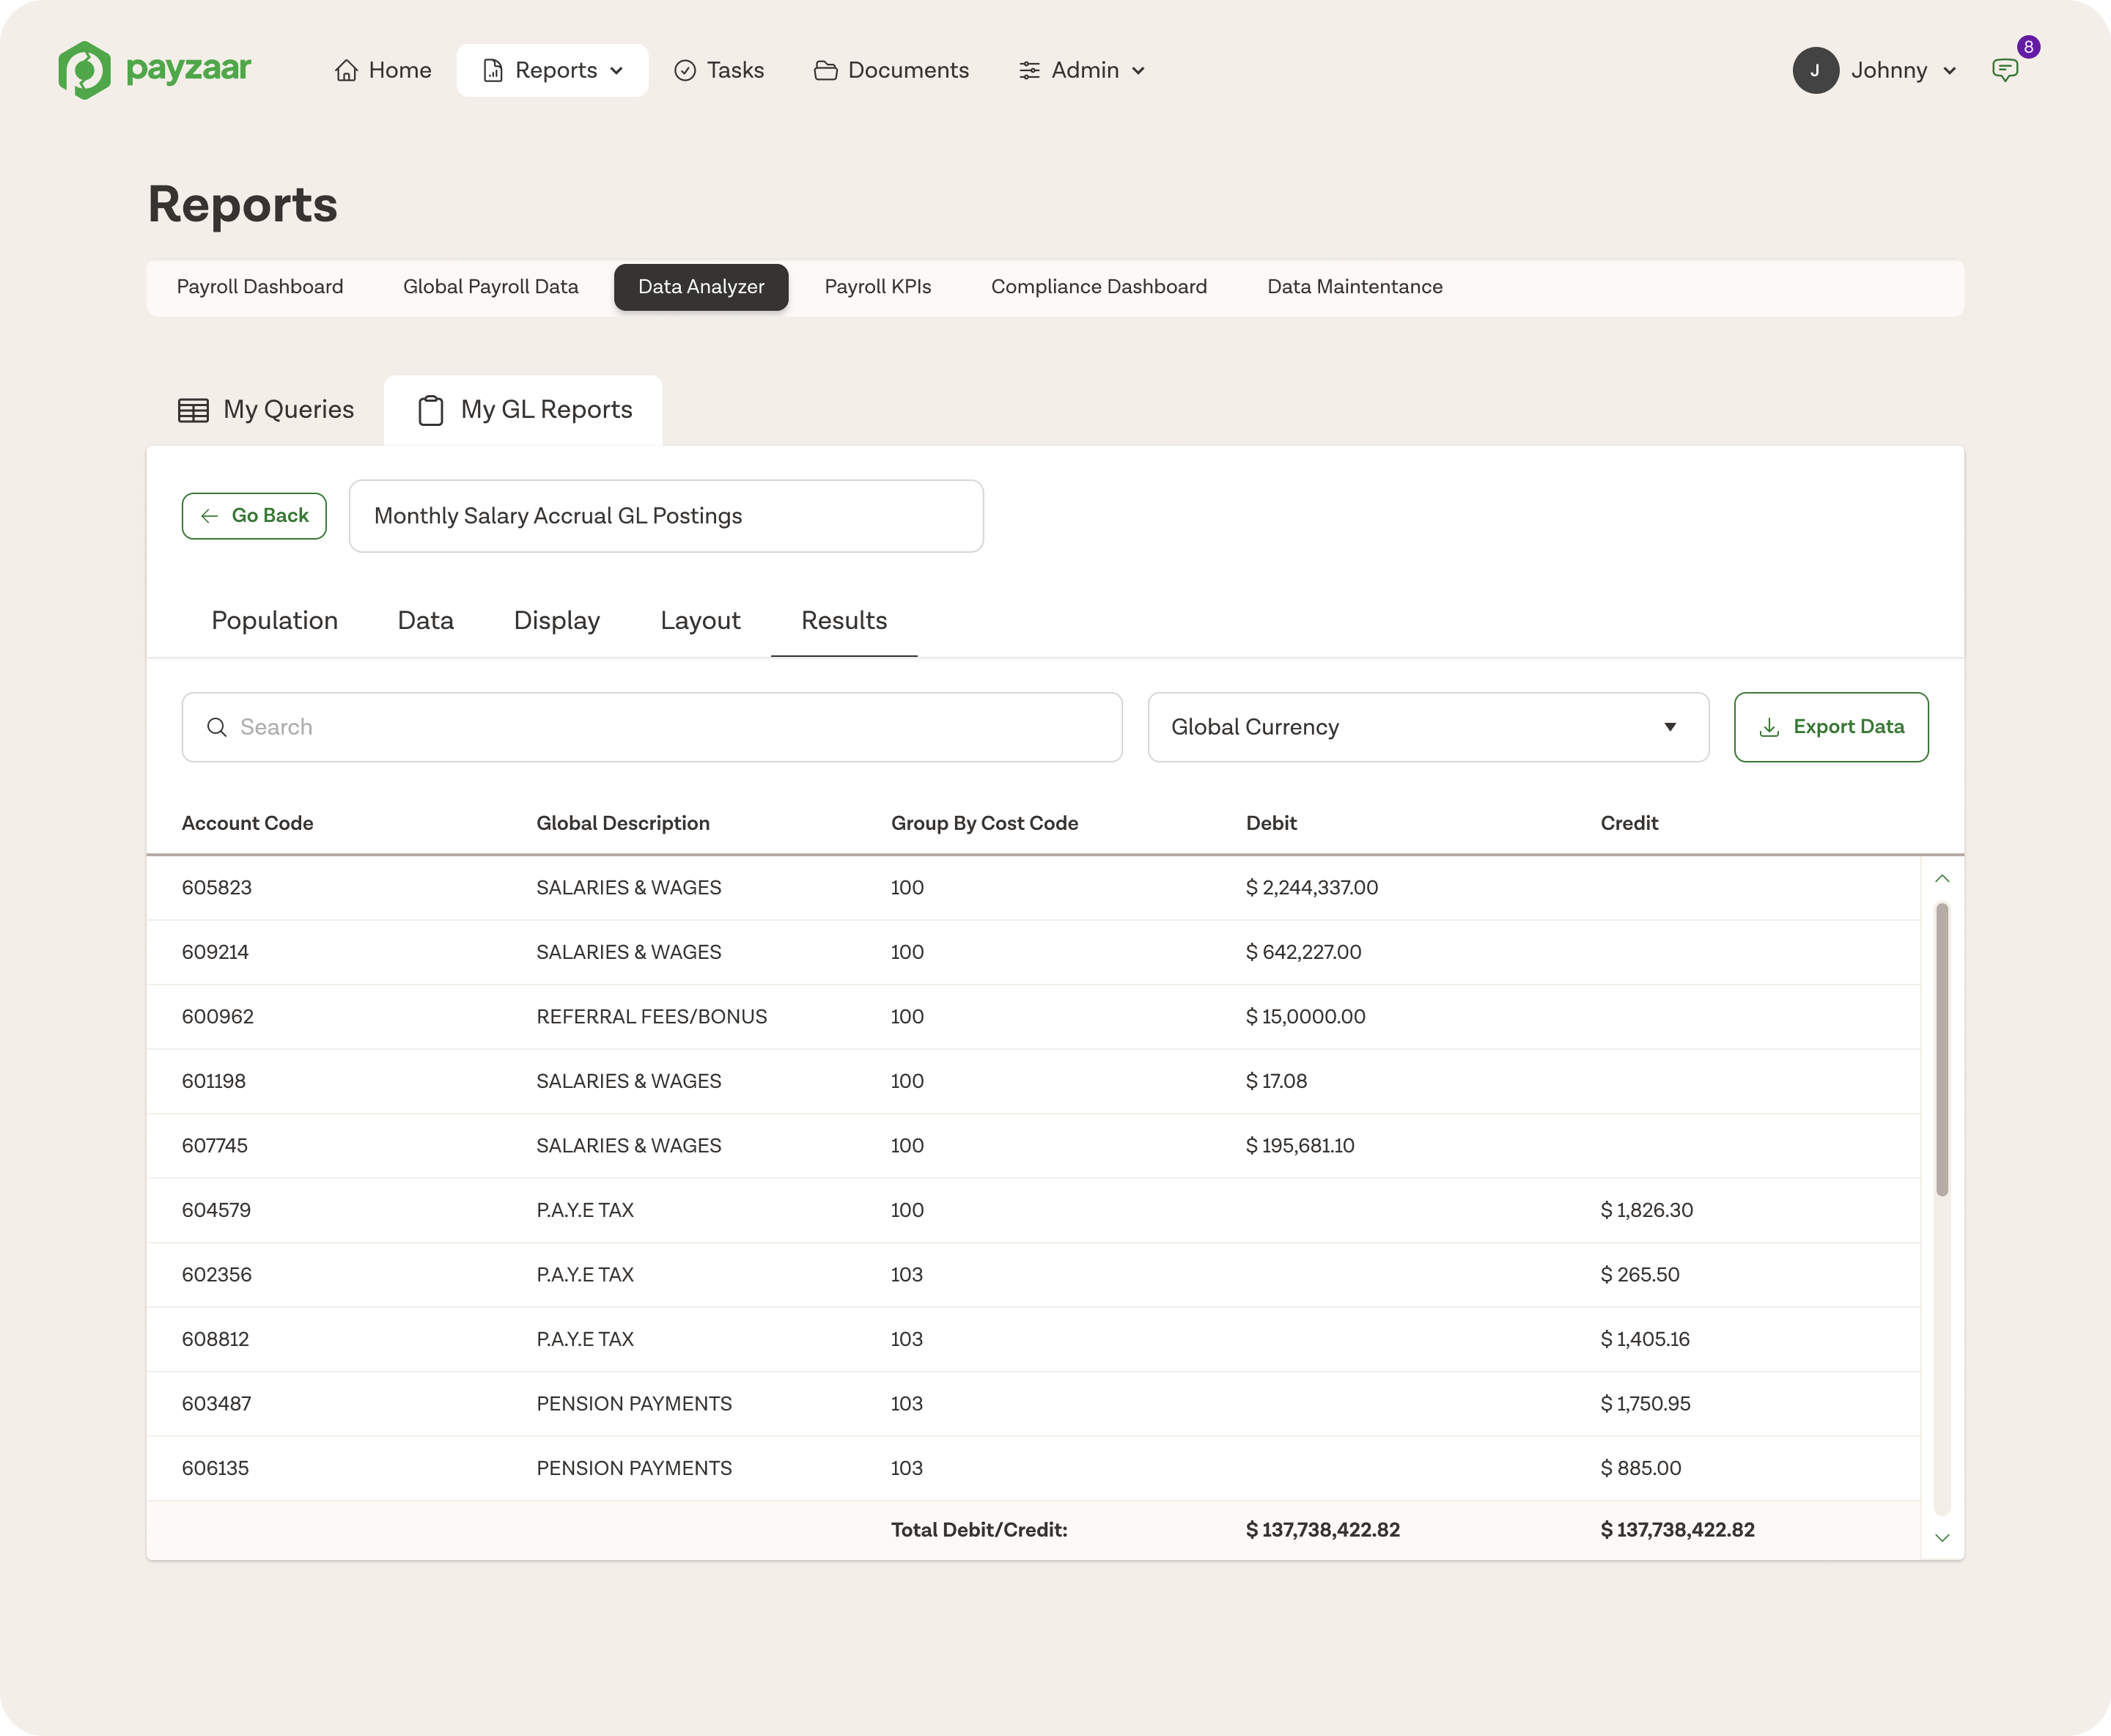The width and height of the screenshot is (2111, 1736).
Task: Open the Compliance Dashboard tab
Action: [x=1099, y=287]
